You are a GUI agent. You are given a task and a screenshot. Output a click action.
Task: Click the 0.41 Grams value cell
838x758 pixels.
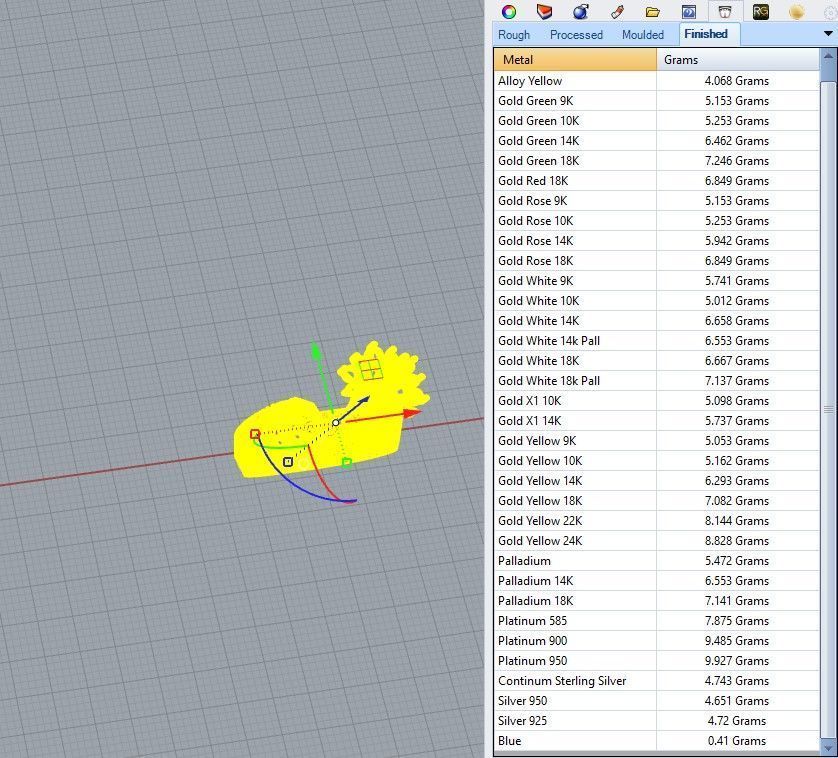[x=738, y=740]
